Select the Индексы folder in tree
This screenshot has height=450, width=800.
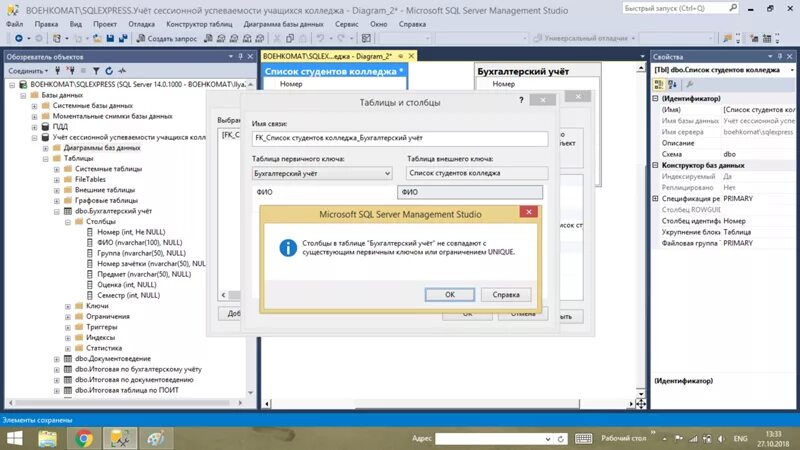tap(100, 337)
